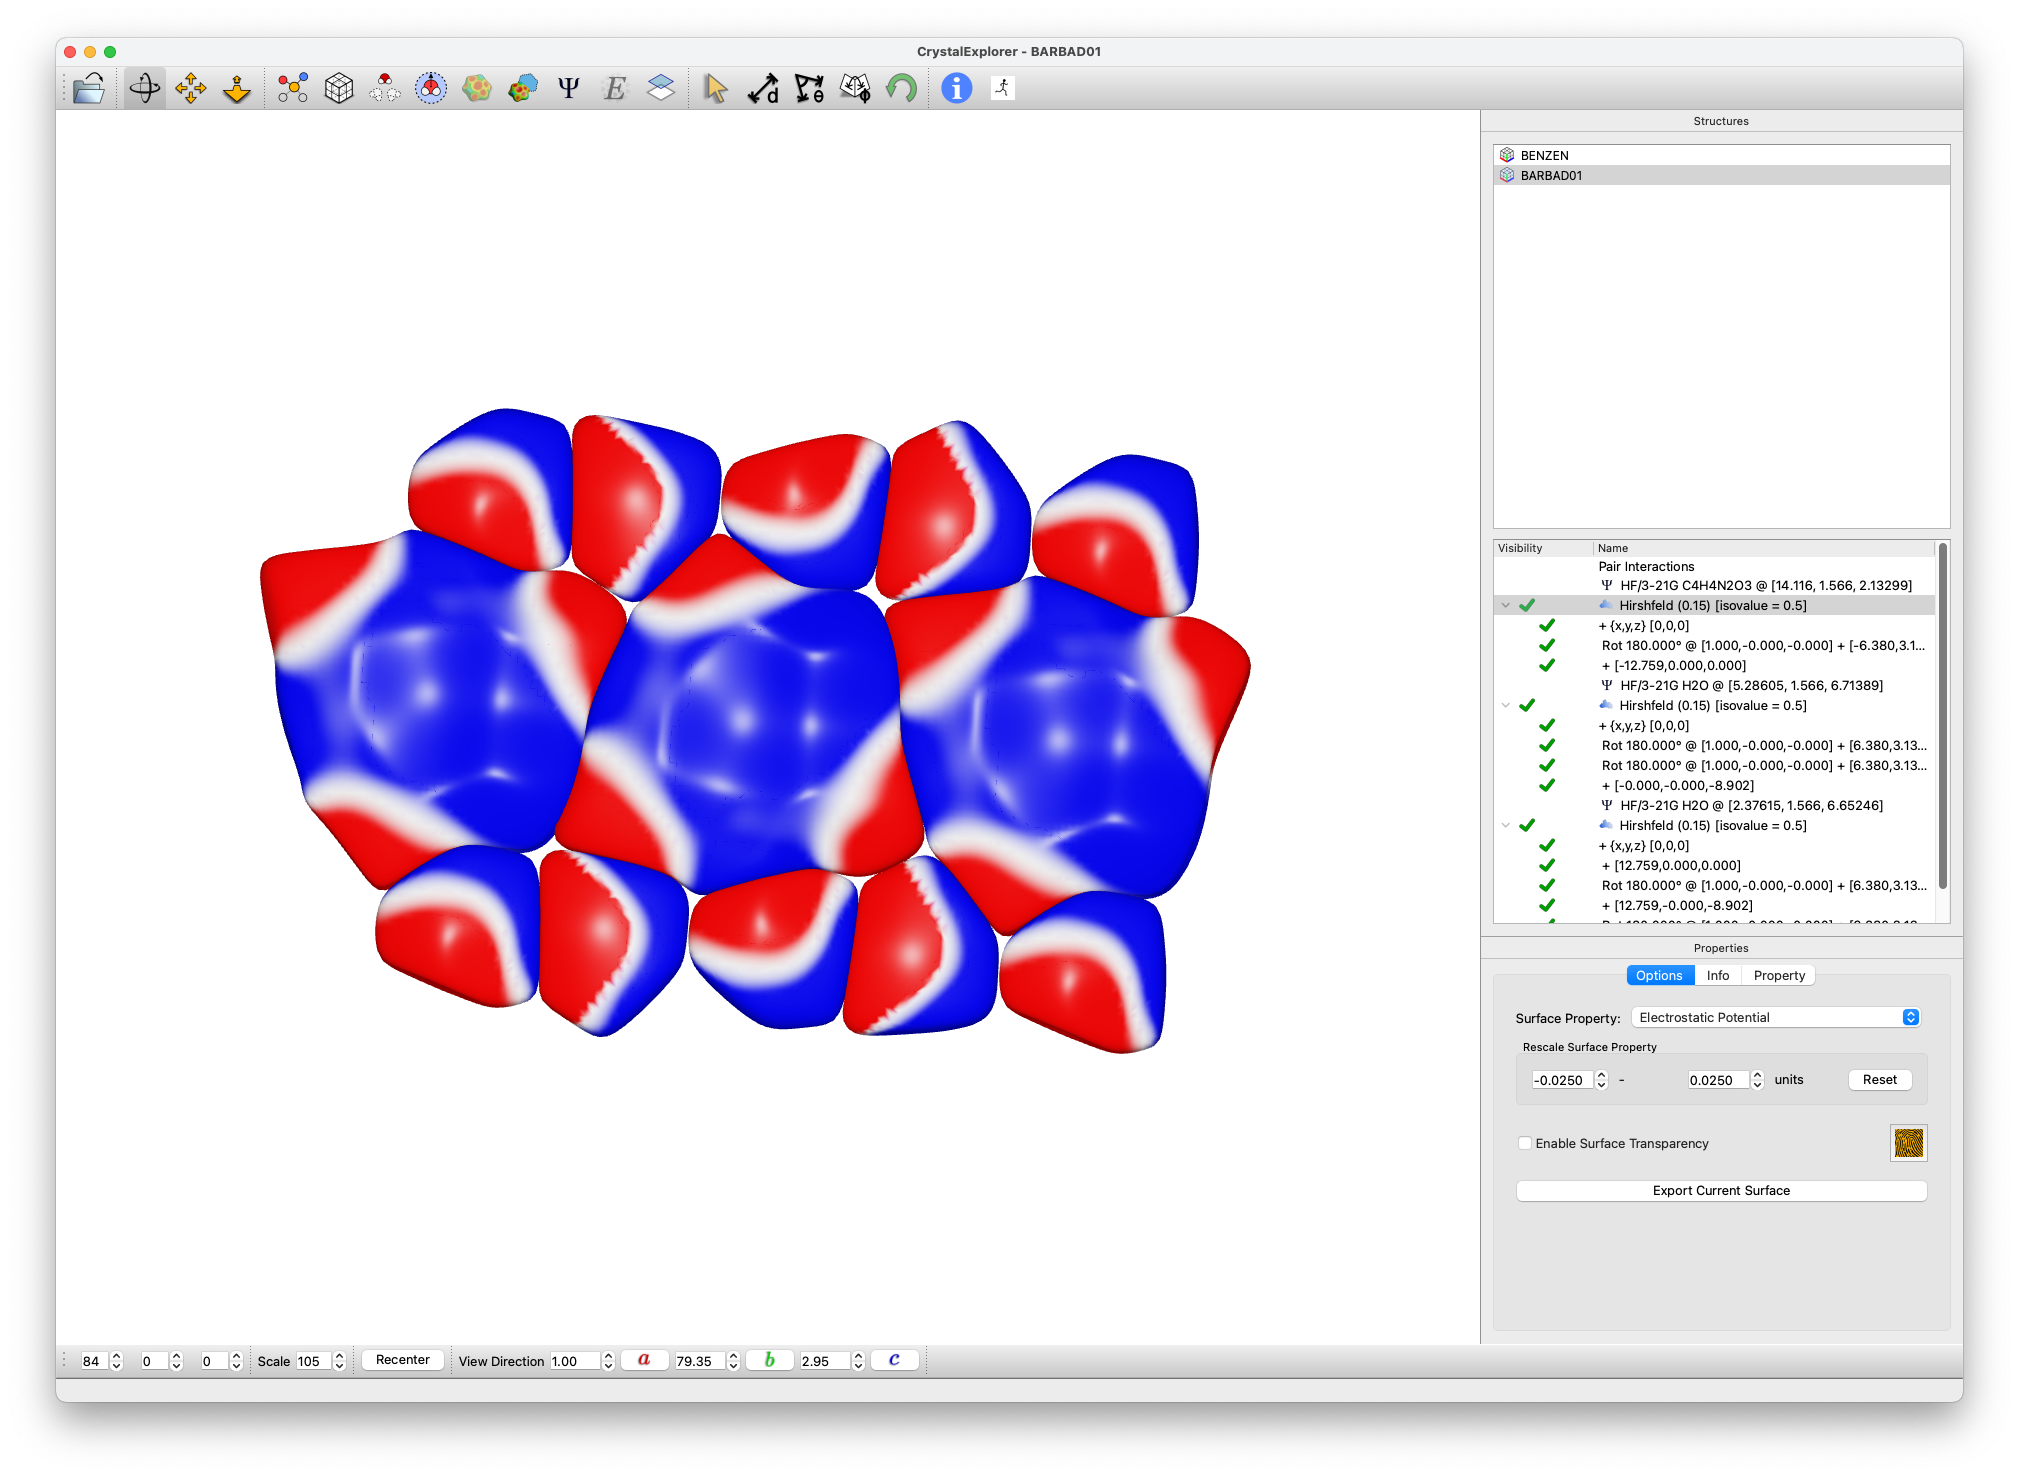Click the Recenter button
2019x1476 pixels.
tap(402, 1360)
